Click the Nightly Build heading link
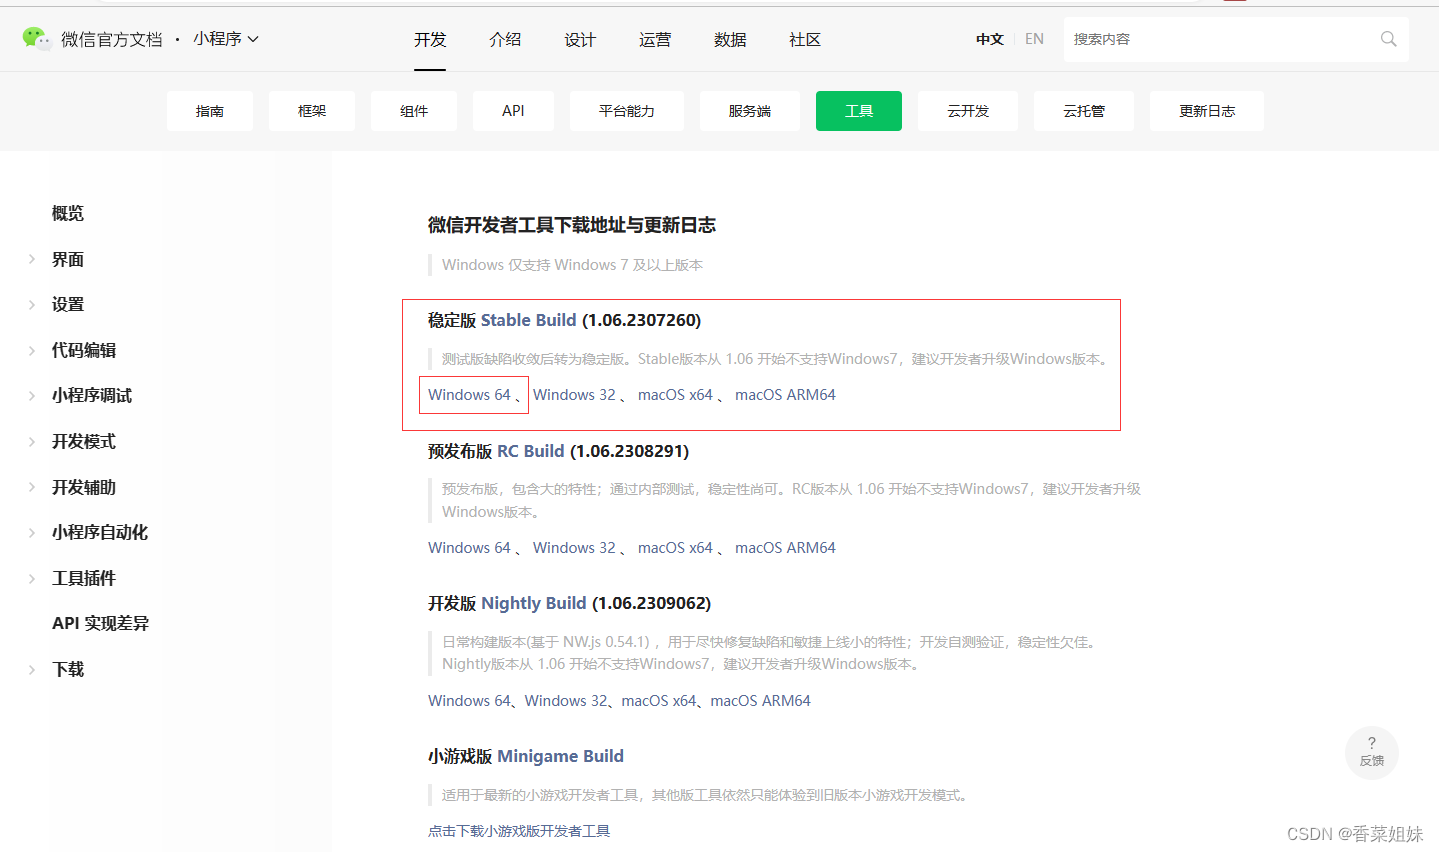Viewport: 1439px width, 852px height. [x=534, y=603]
